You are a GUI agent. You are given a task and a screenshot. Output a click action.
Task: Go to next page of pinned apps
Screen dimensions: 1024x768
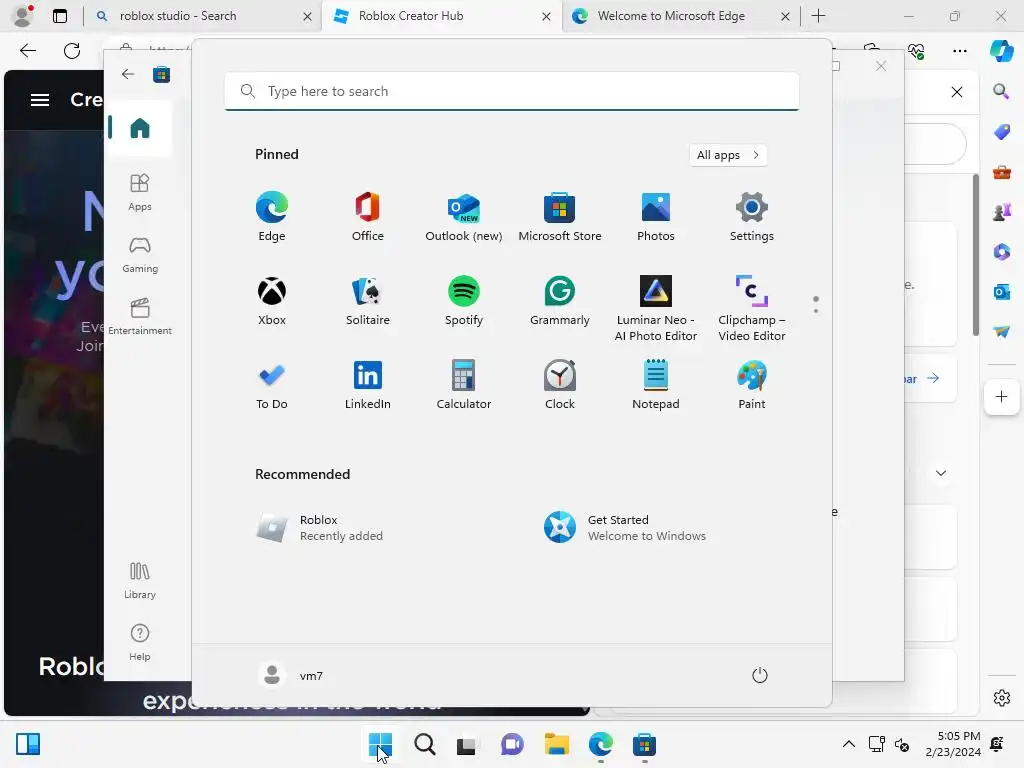pos(816,311)
